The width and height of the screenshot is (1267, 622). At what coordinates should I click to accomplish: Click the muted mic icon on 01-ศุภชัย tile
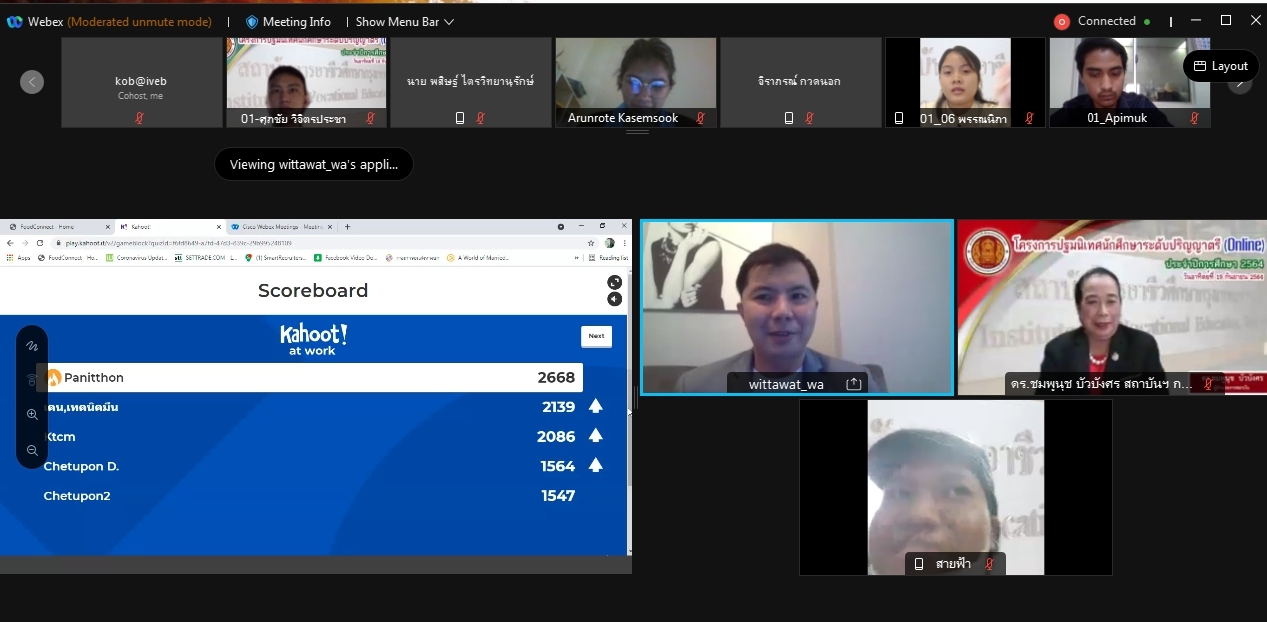tap(370, 118)
